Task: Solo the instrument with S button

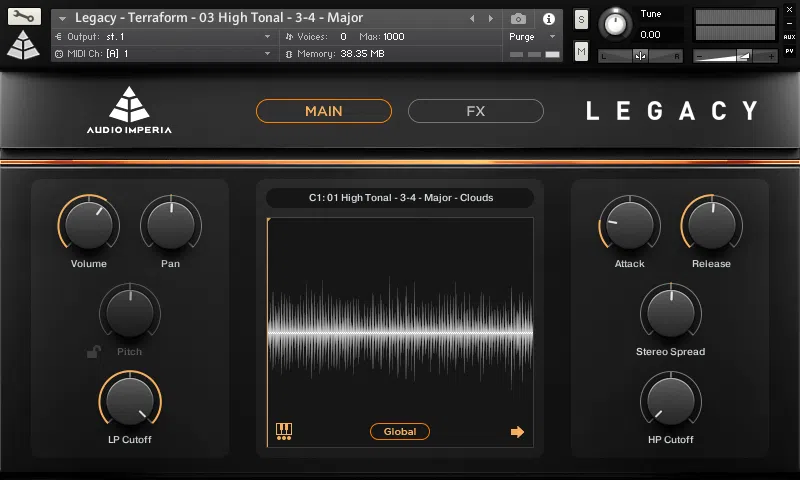Action: 581,20
